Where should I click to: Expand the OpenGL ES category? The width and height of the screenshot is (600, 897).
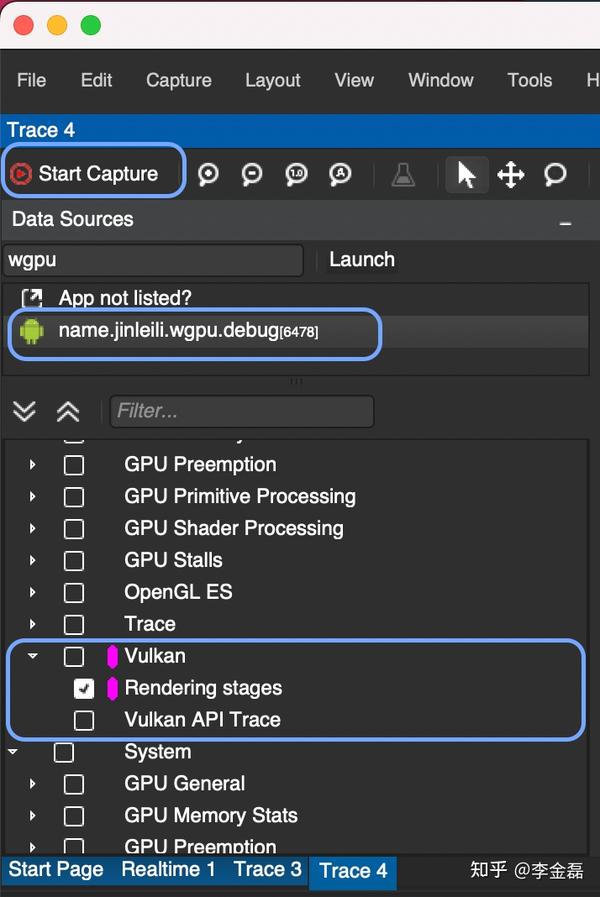[x=32, y=592]
